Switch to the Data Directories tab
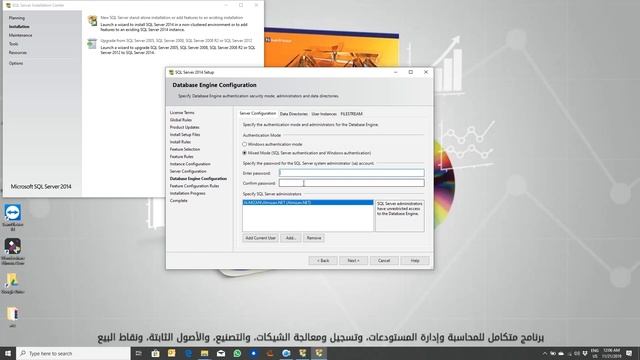The width and height of the screenshot is (640, 360). pyautogui.click(x=293, y=114)
